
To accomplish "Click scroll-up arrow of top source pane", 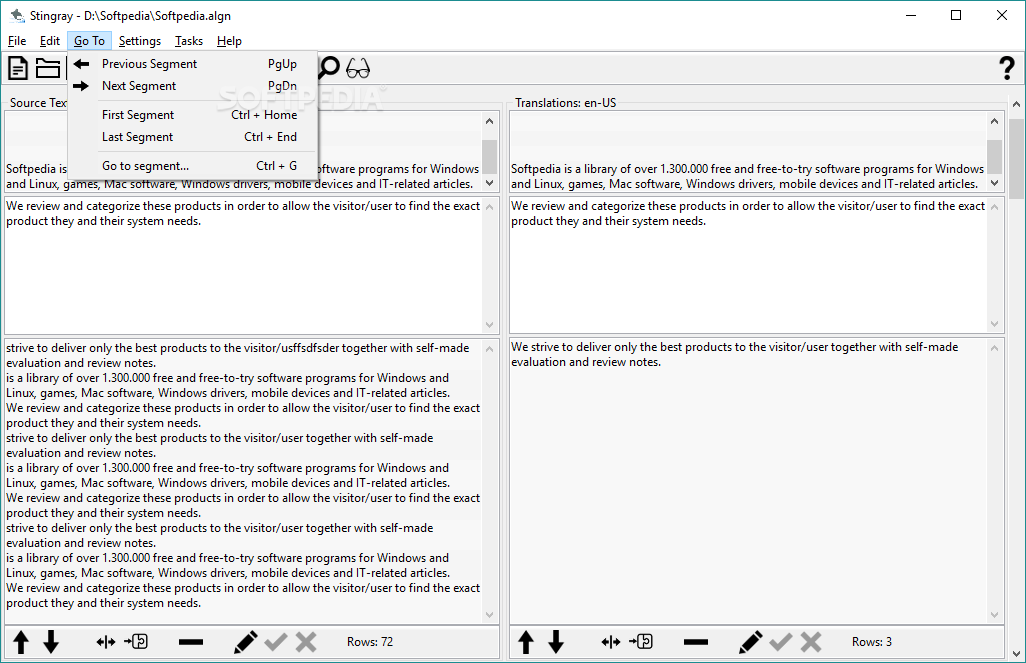I will coord(489,121).
